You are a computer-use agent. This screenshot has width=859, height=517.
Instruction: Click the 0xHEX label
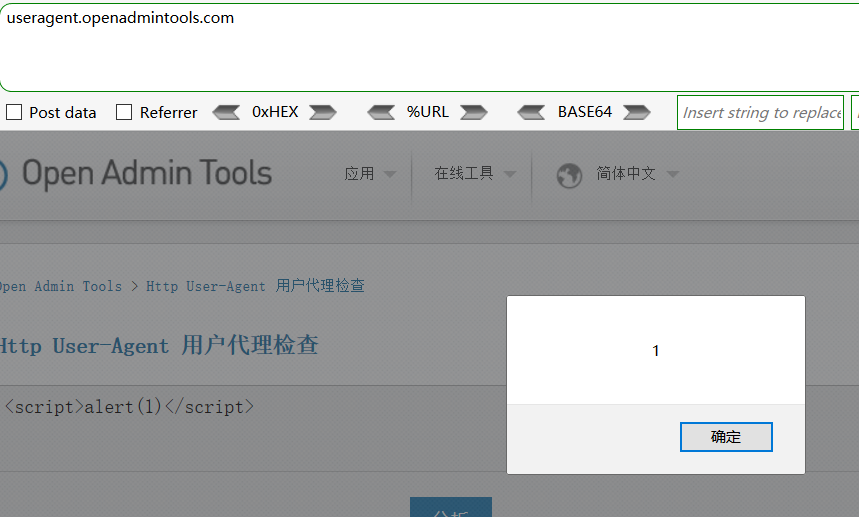click(x=275, y=112)
